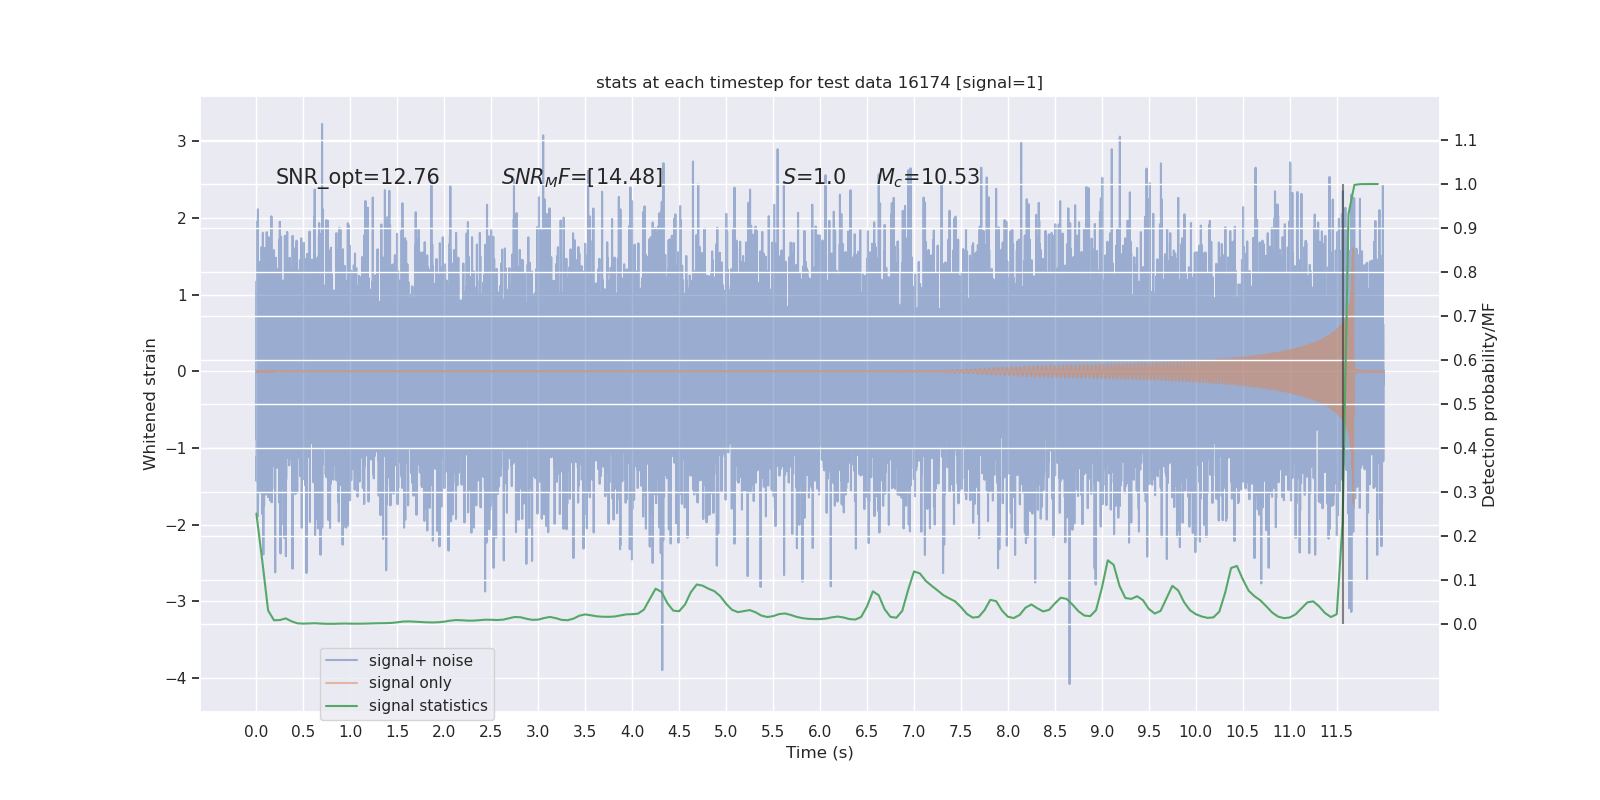Click the 'Detection probability/MF' axis label
Viewport: 1600px width, 800px height.
tap(1489, 405)
